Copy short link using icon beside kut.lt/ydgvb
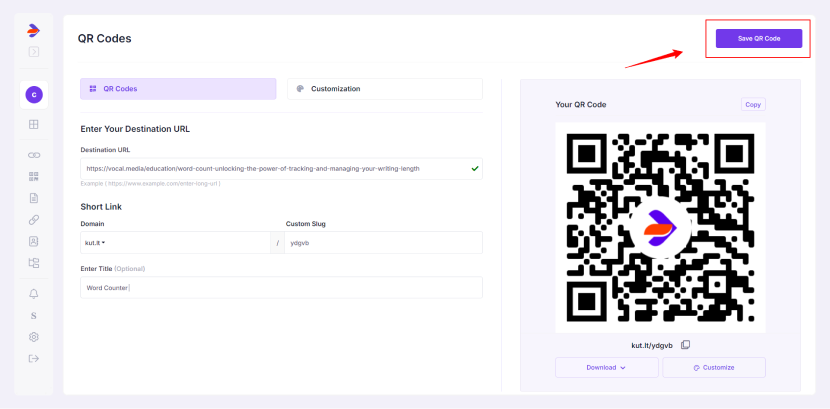 tap(685, 345)
